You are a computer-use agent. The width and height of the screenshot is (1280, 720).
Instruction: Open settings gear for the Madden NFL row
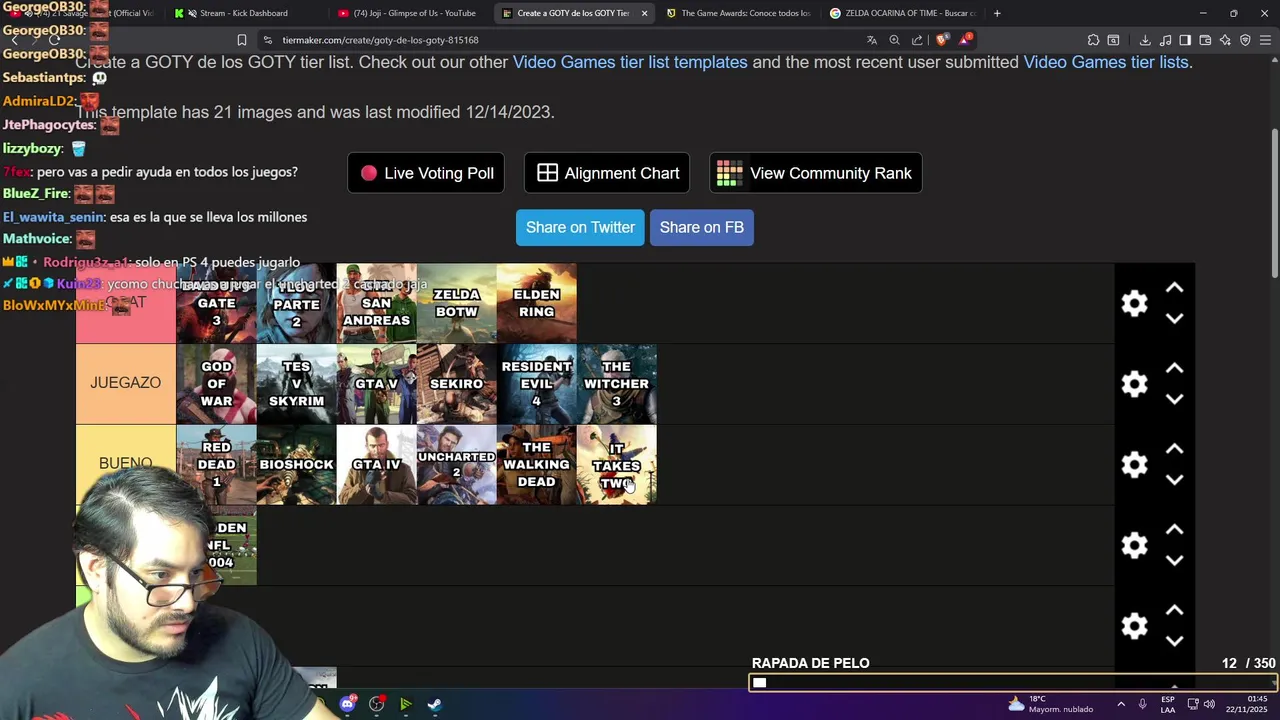pyautogui.click(x=1134, y=545)
